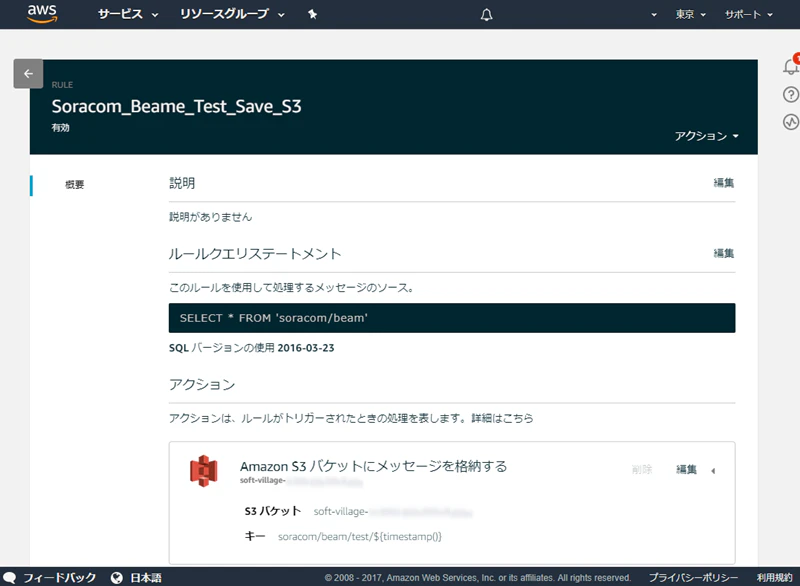Click the side panel alert bell icon
This screenshot has width=800, height=586.
[x=791, y=66]
